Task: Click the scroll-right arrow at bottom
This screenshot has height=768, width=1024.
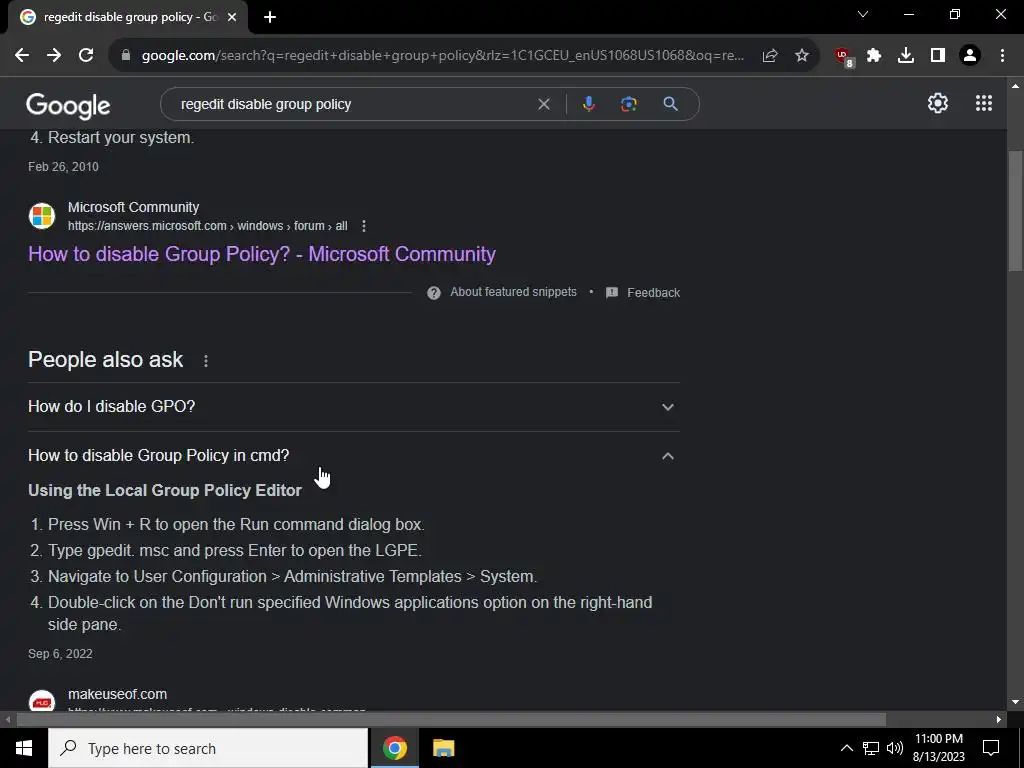Action: tap(999, 720)
